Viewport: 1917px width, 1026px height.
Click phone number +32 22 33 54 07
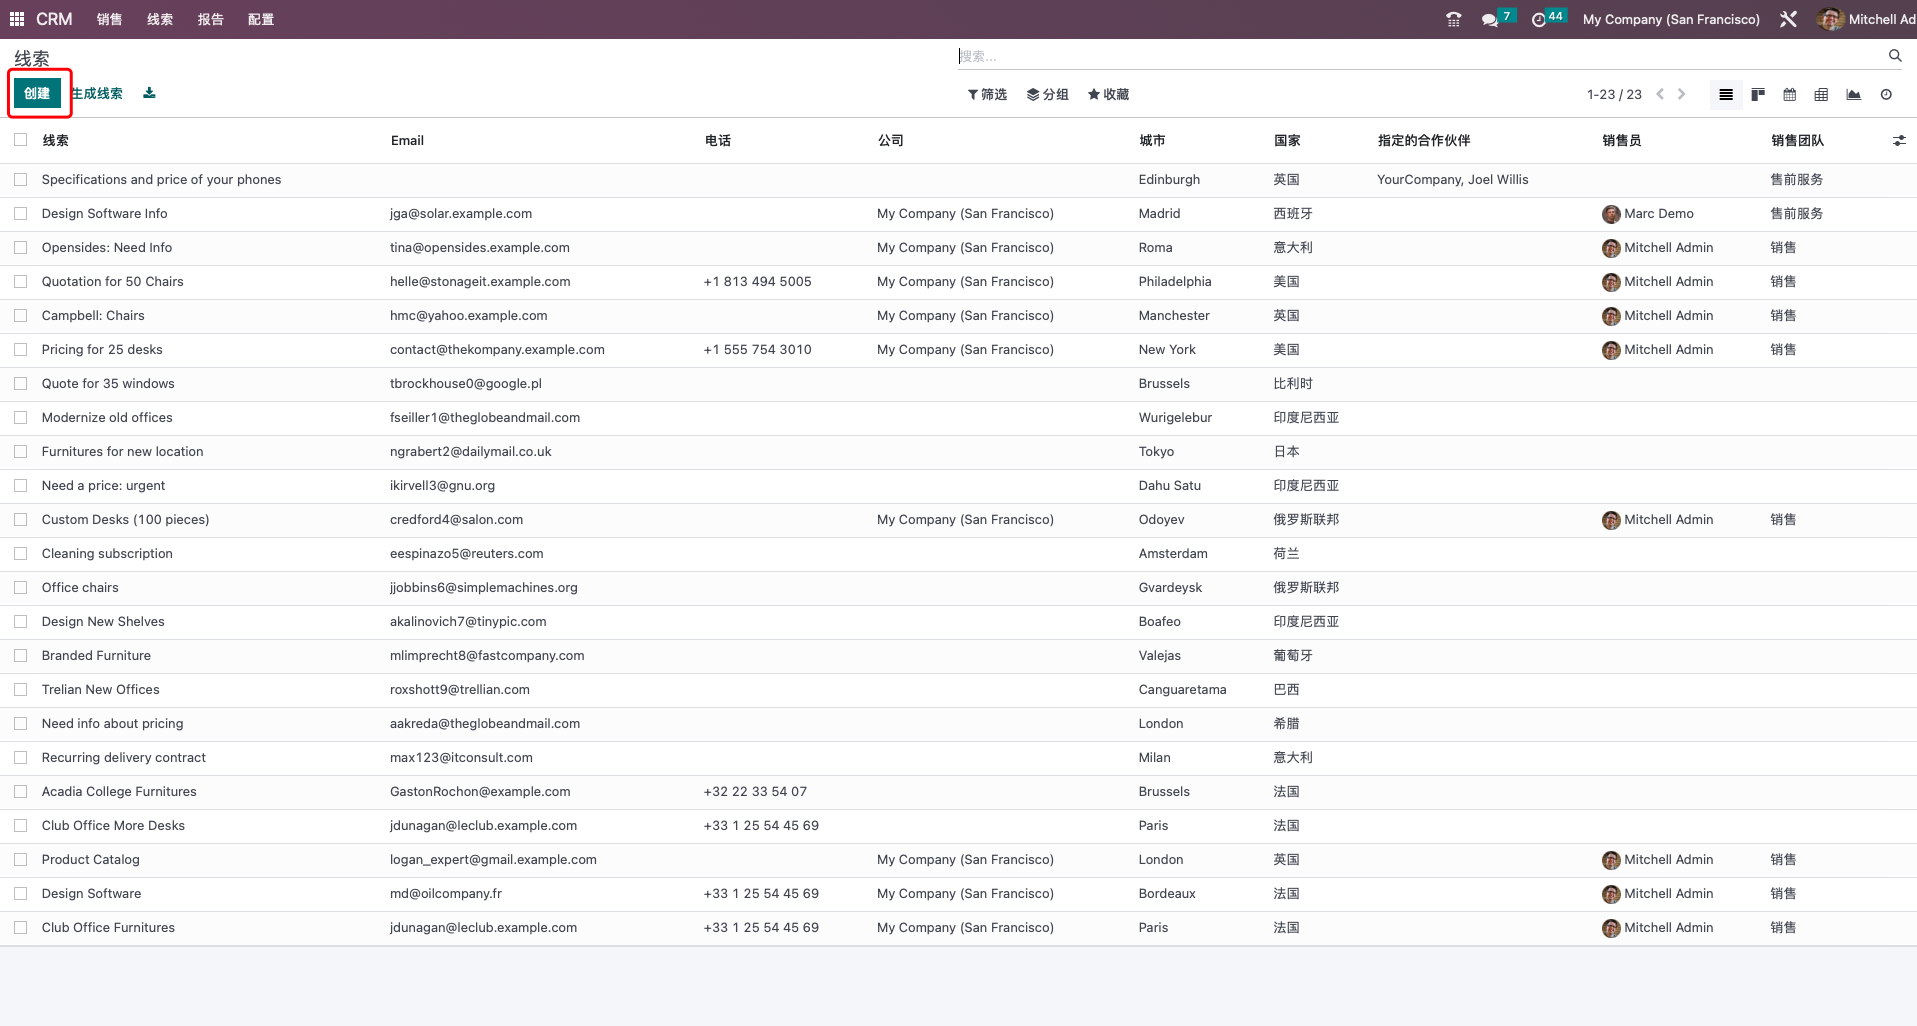755,792
